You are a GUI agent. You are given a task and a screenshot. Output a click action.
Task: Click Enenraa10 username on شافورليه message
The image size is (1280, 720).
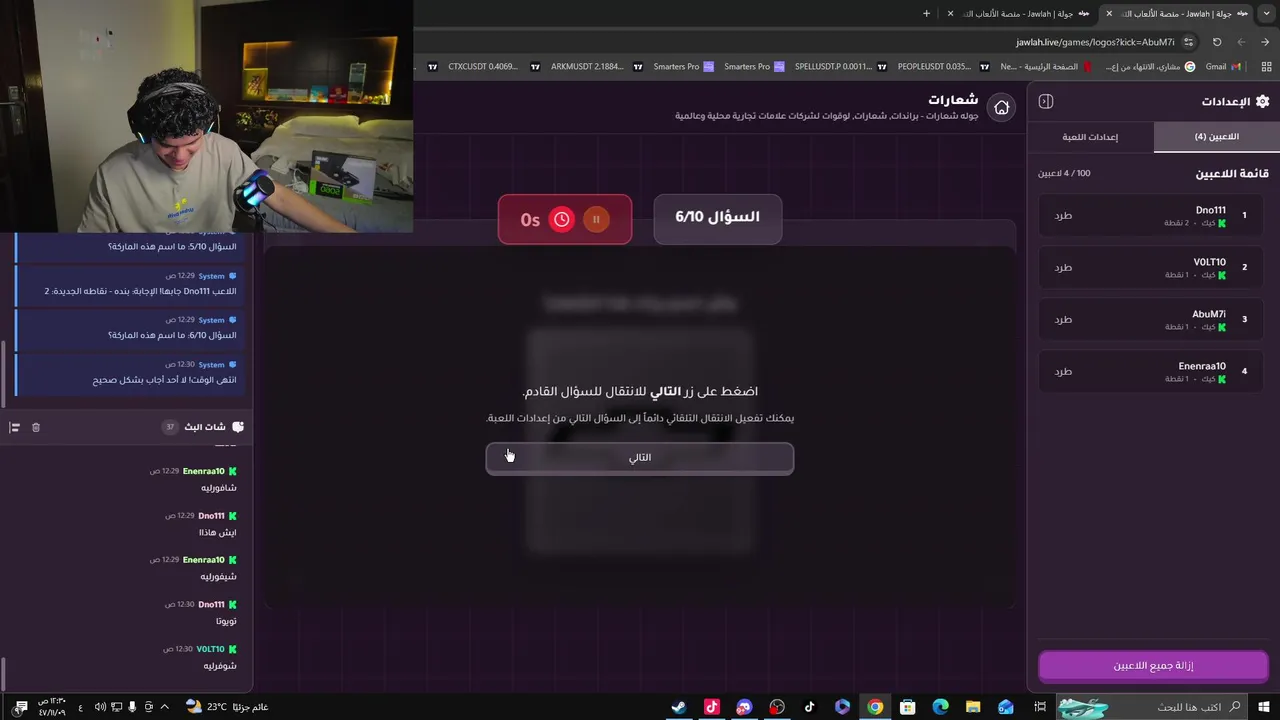[x=204, y=471]
